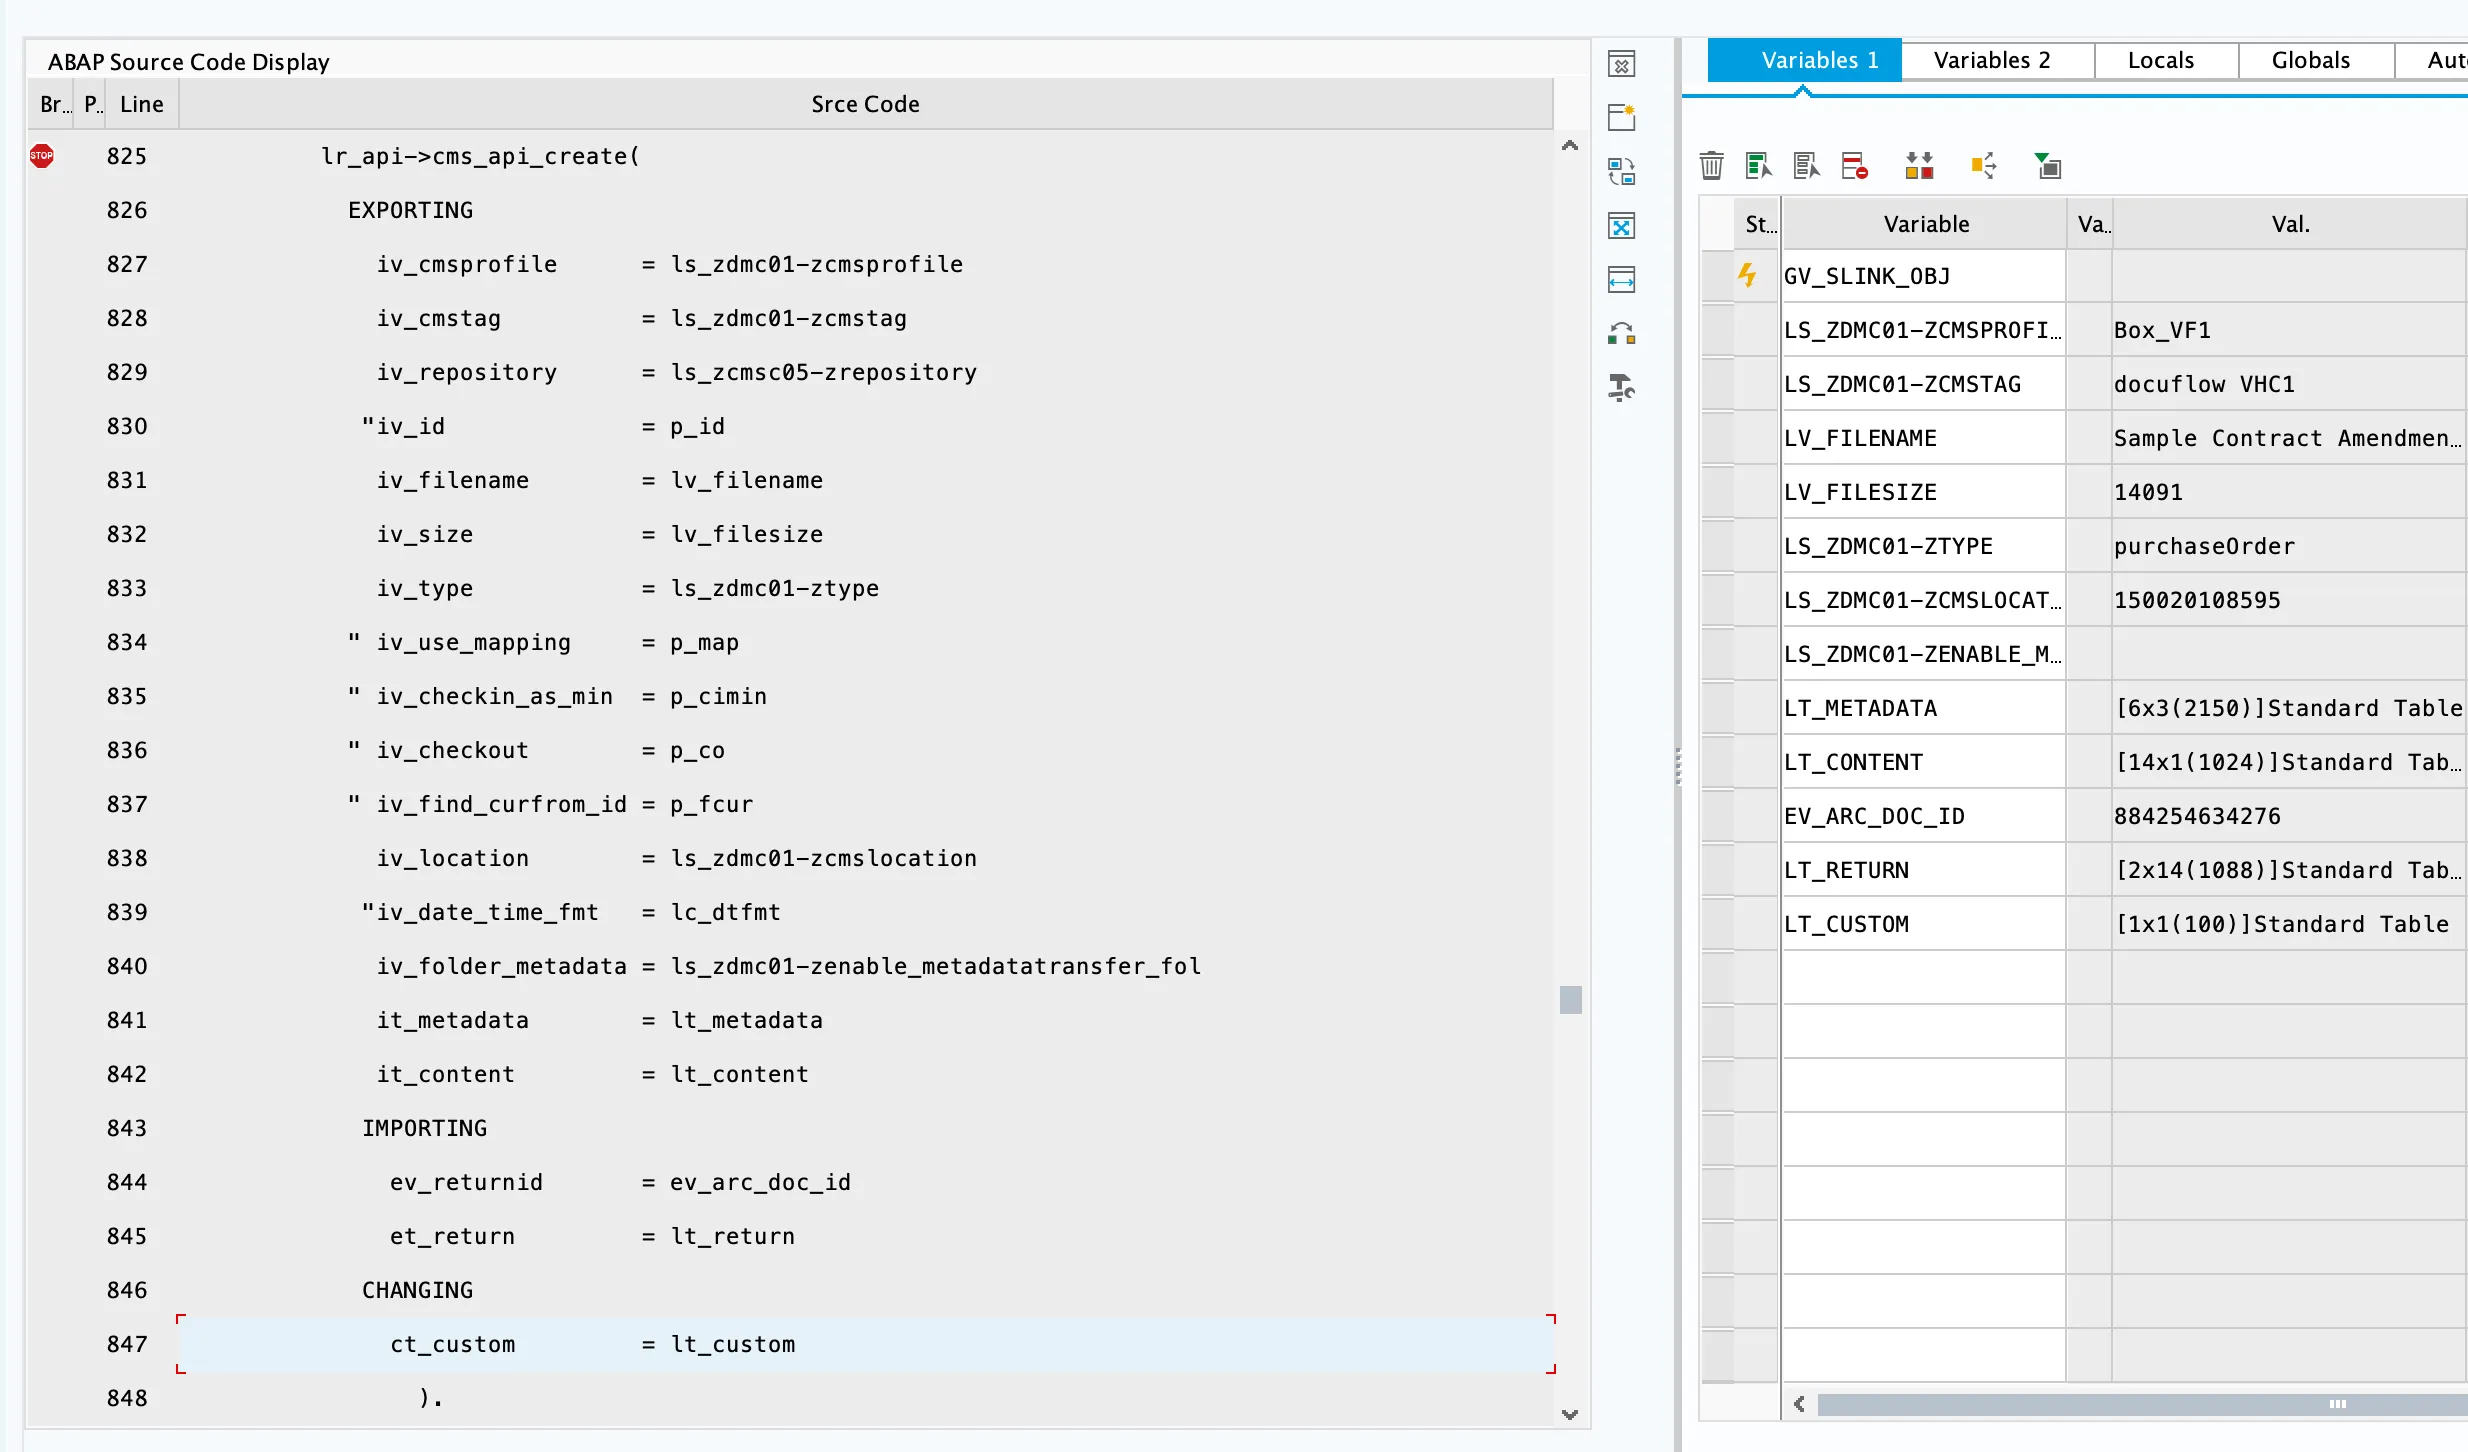Click the orange square with branching arrows icon
This screenshot has width=2468, height=1452.
[x=1984, y=166]
